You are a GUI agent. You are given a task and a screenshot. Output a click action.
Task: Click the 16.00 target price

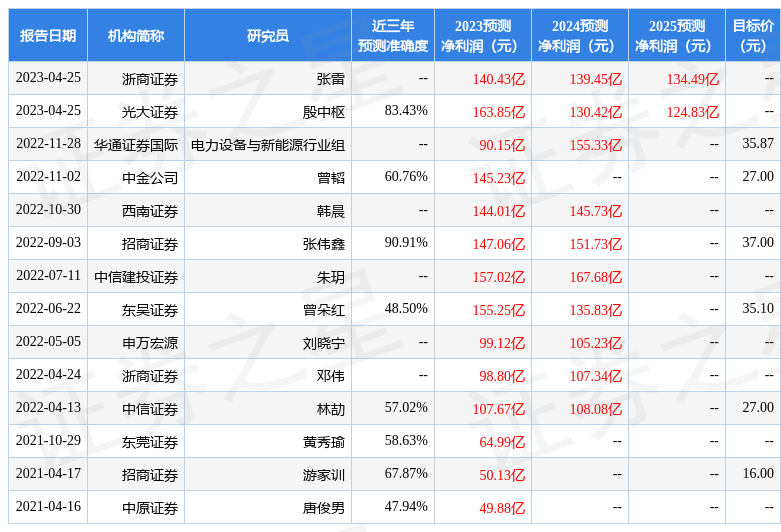(x=758, y=474)
